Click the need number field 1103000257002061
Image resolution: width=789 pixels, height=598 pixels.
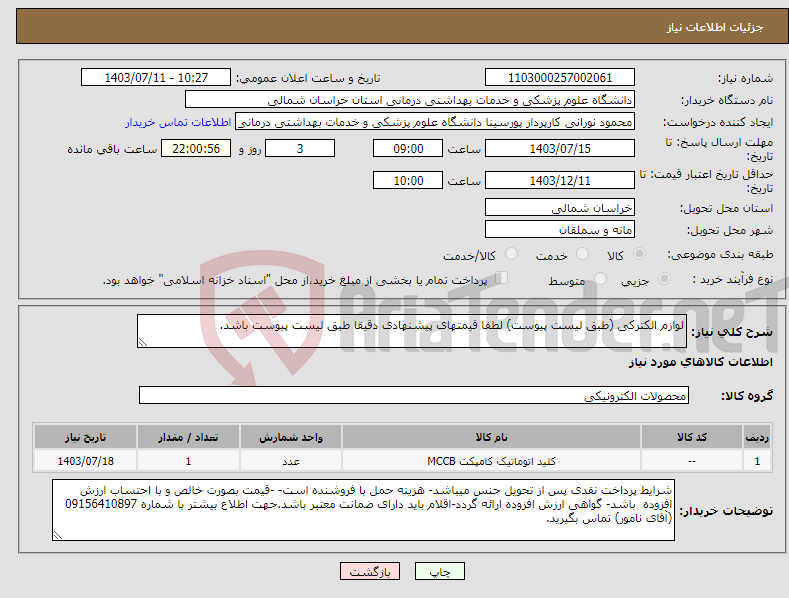click(560, 78)
